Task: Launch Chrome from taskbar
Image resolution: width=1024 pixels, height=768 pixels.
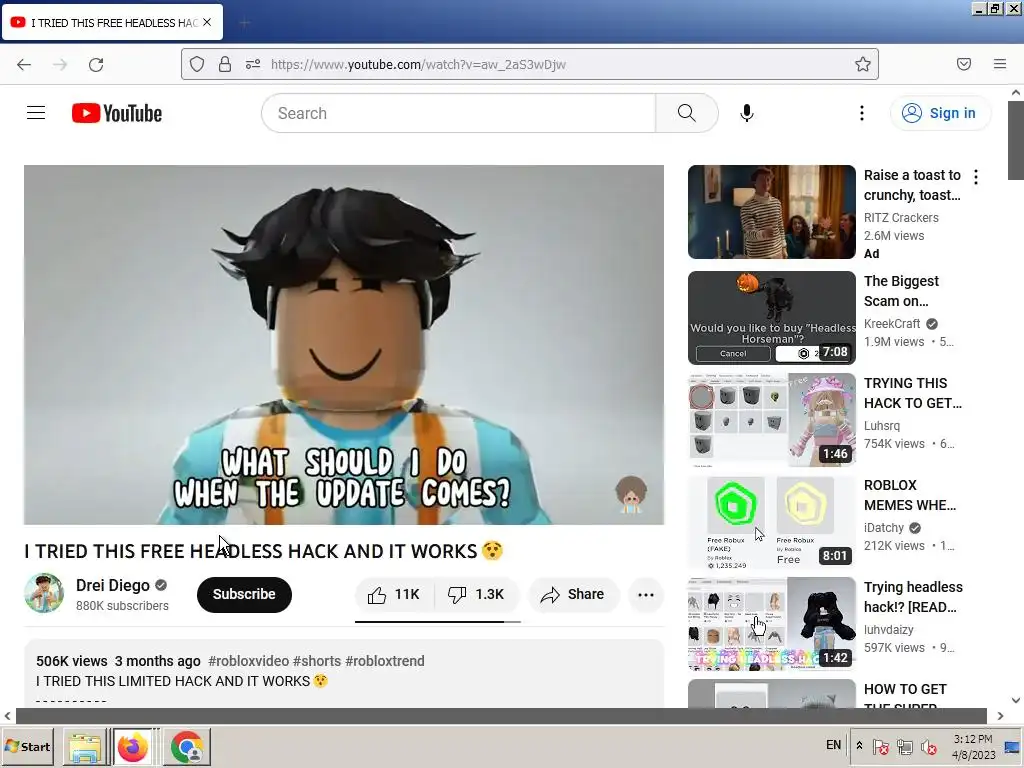Action: 187,747
